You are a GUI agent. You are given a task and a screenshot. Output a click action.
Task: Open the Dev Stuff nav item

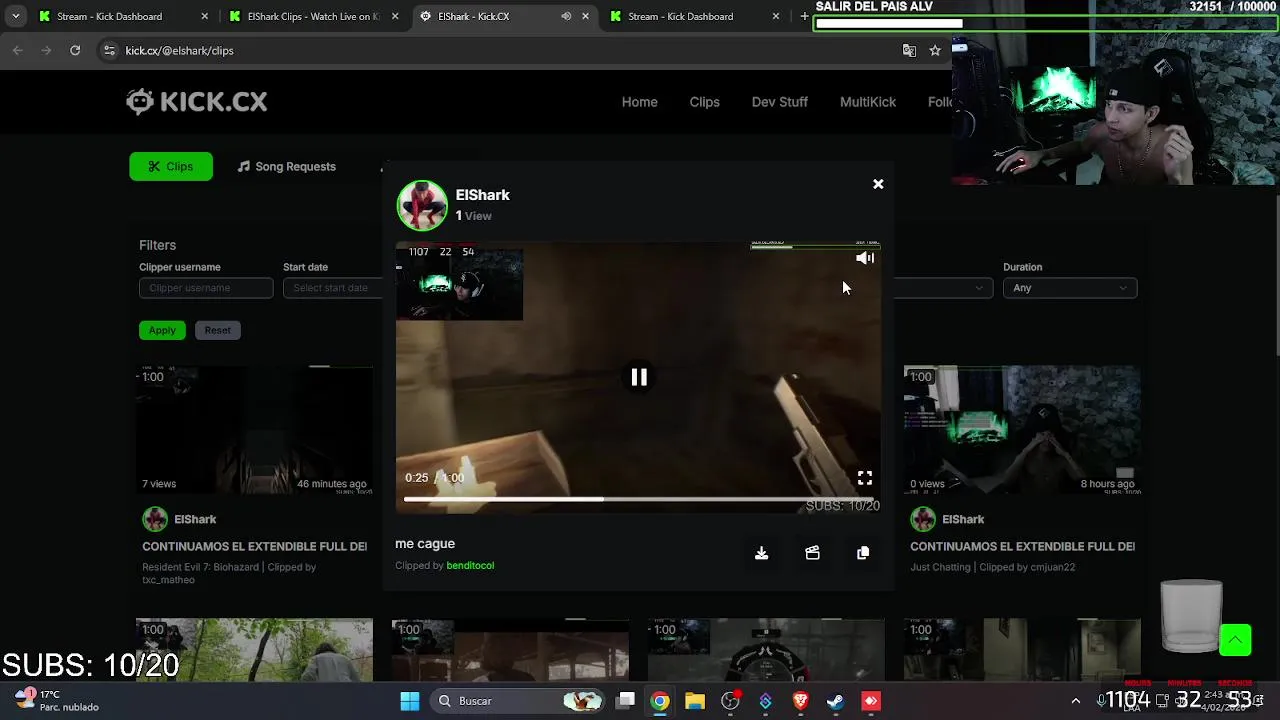[x=779, y=102]
